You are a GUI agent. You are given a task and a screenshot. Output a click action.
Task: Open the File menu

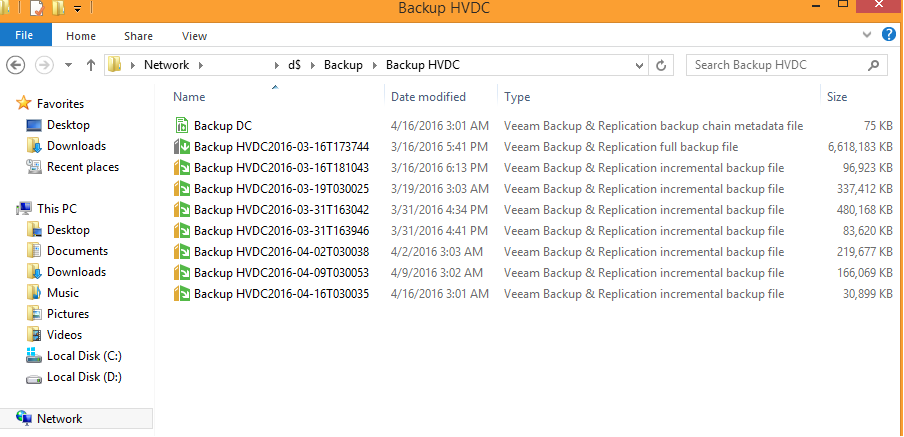(24, 35)
